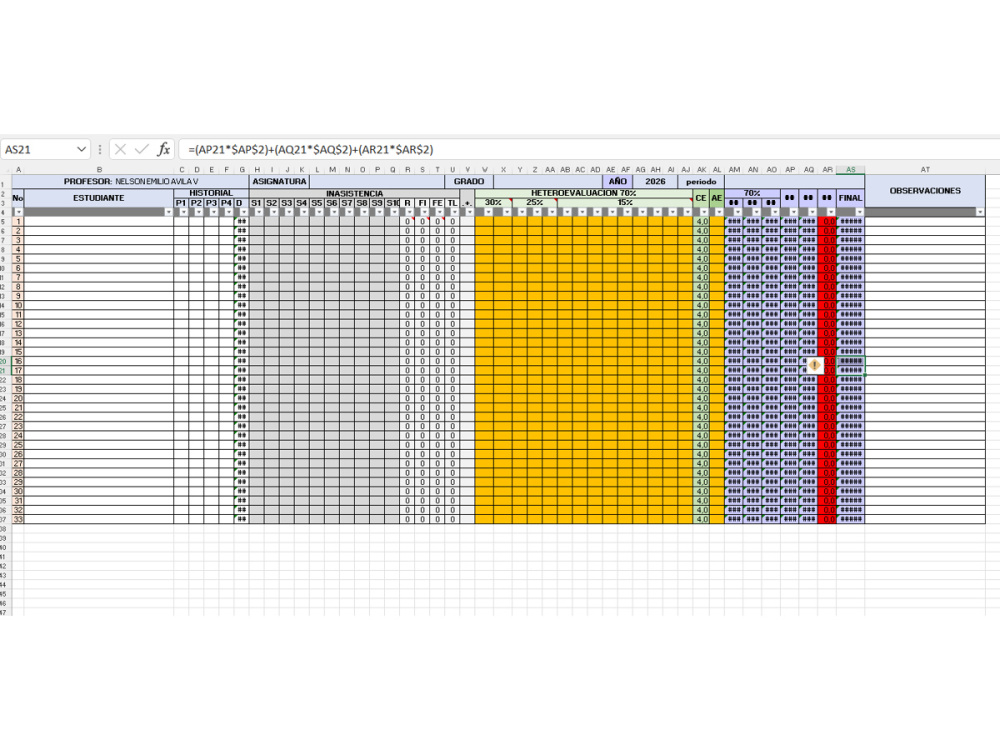
Task: Select the AE green header cell
Action: [x=717, y=198]
